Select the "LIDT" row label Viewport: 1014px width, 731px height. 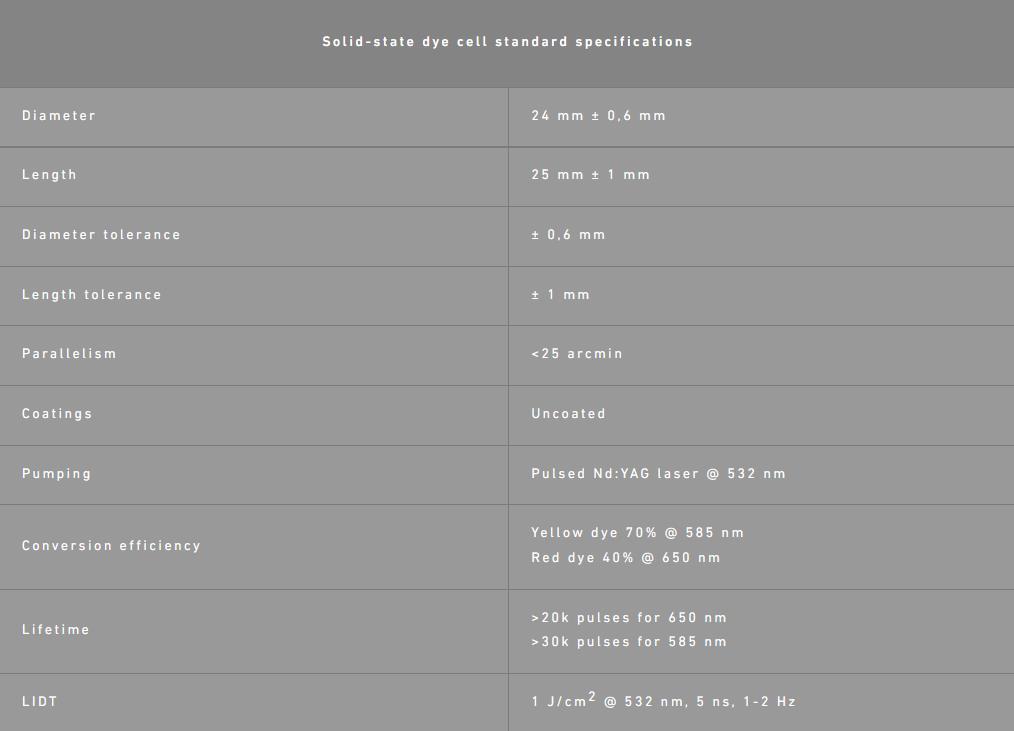40,702
